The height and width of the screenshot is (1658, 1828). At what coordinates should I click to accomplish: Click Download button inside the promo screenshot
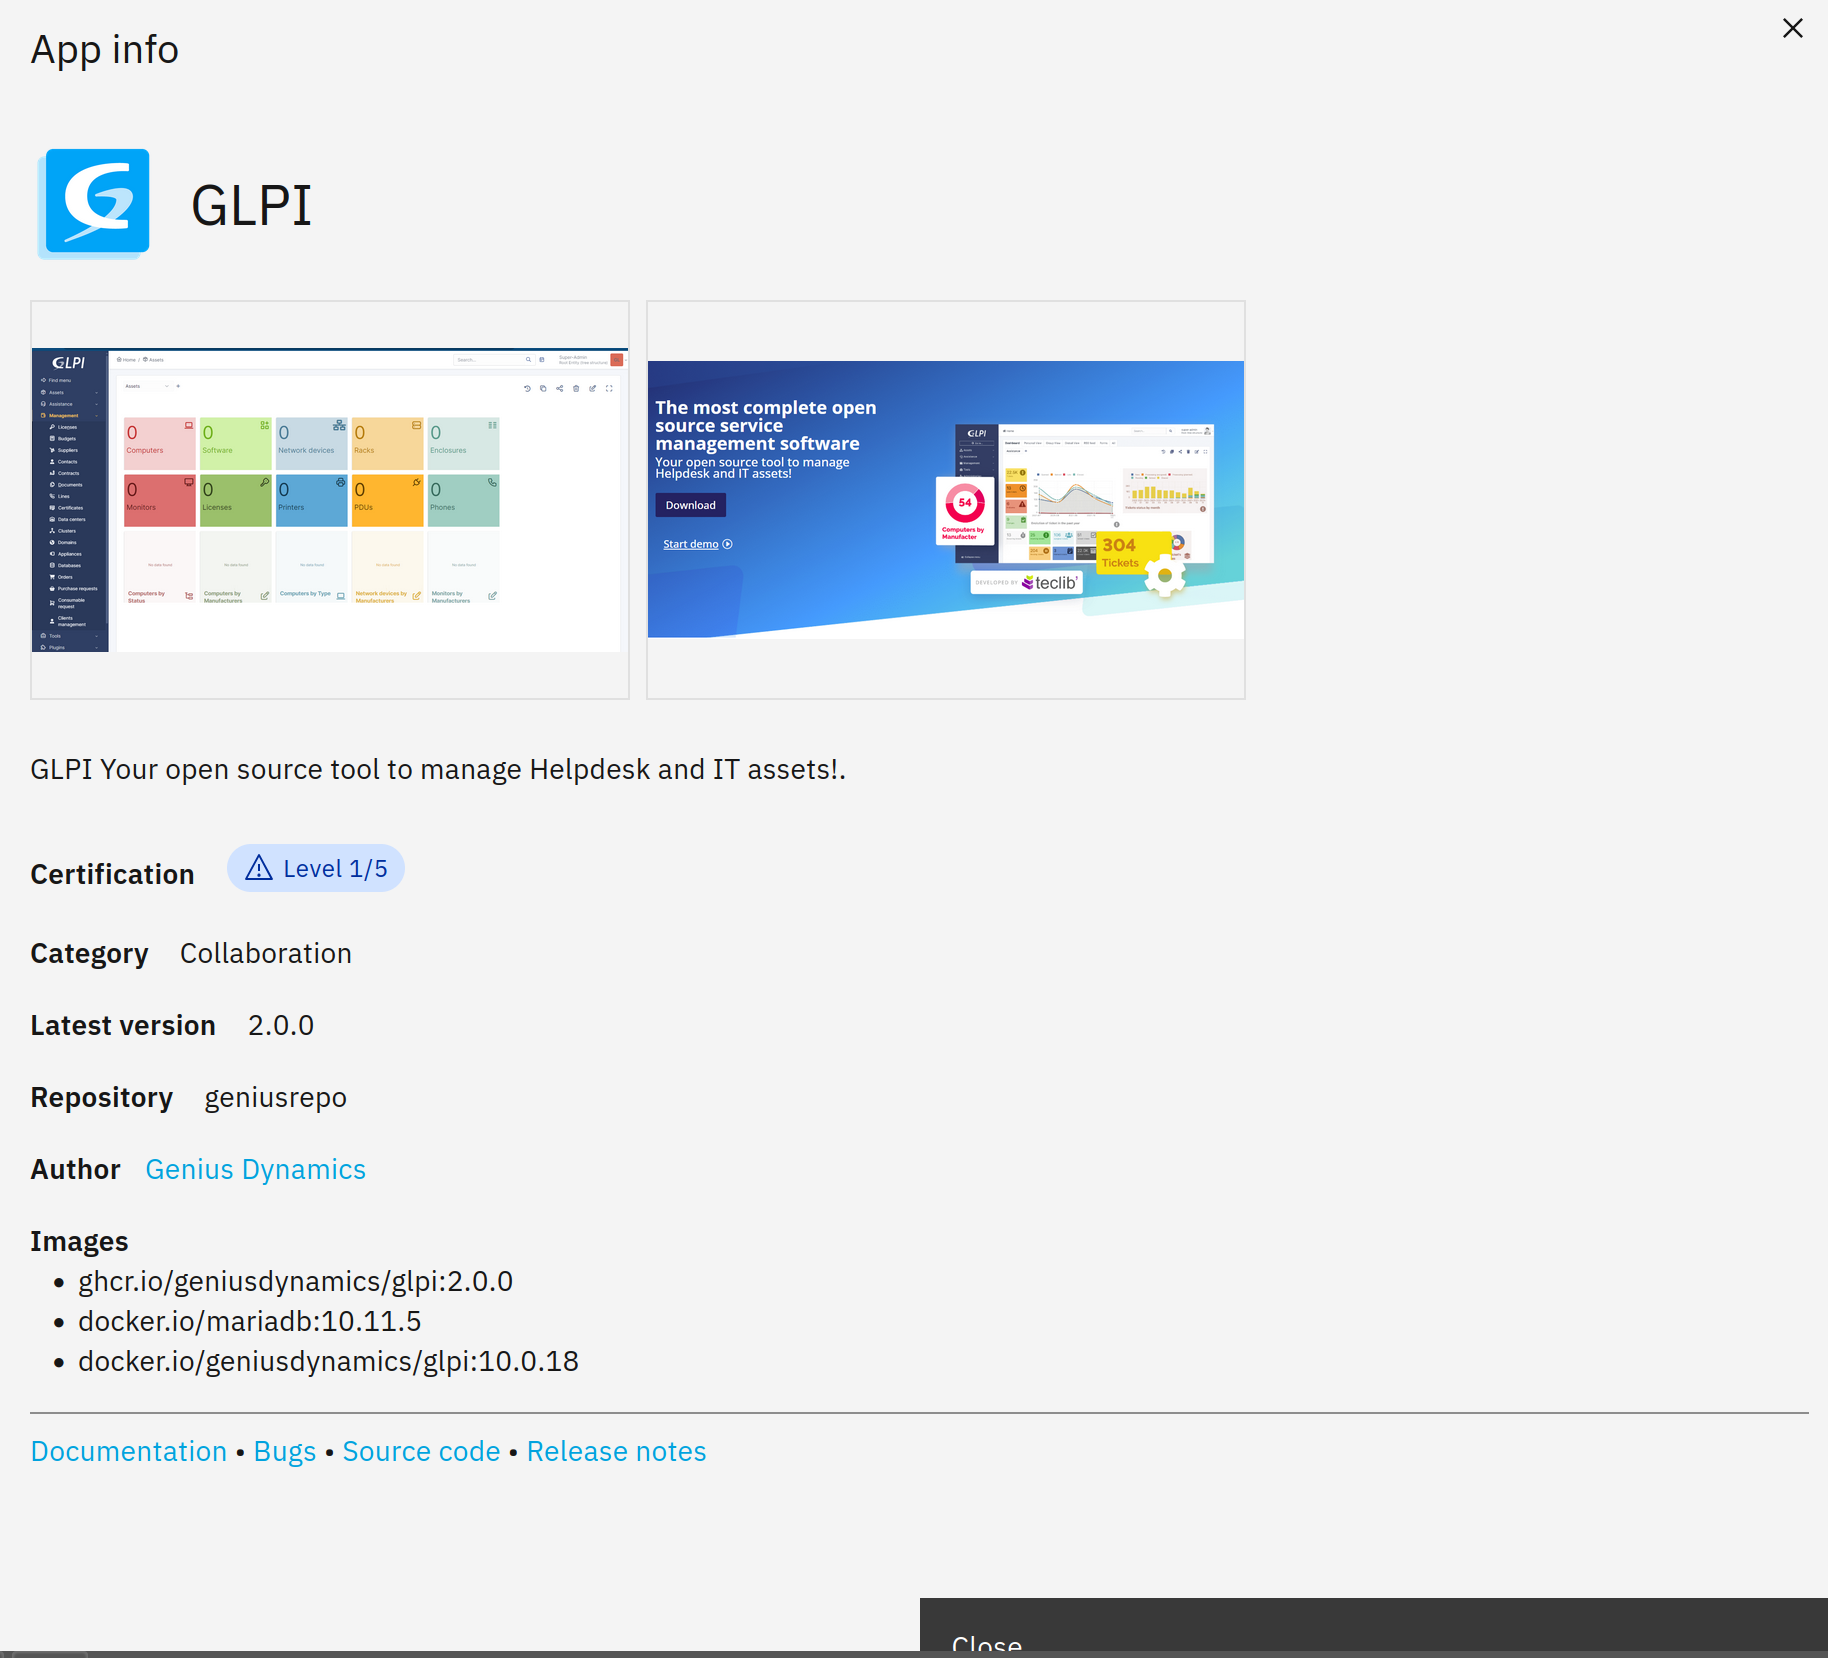690,505
